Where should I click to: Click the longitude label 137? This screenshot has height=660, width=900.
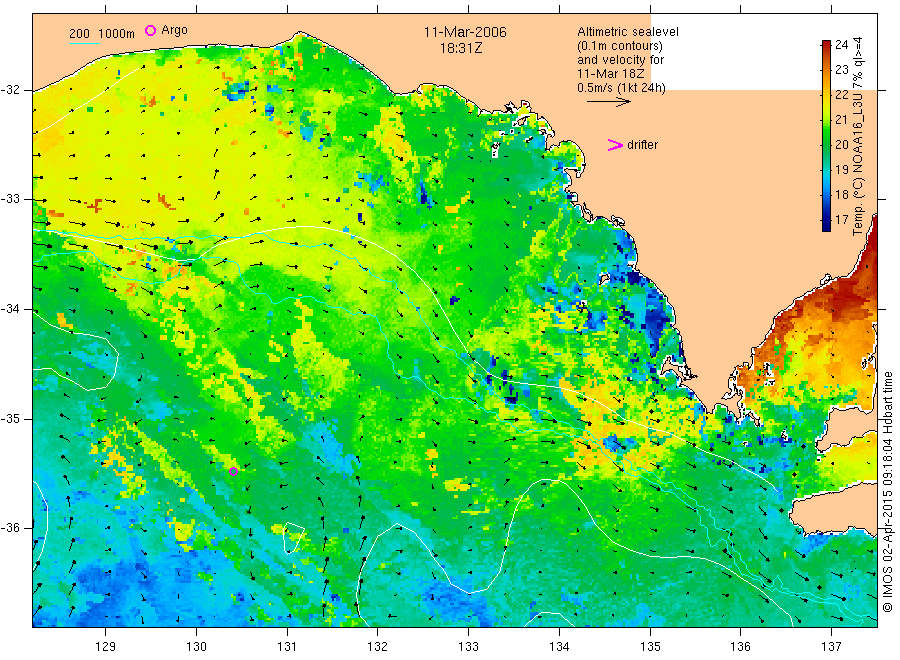(831, 647)
